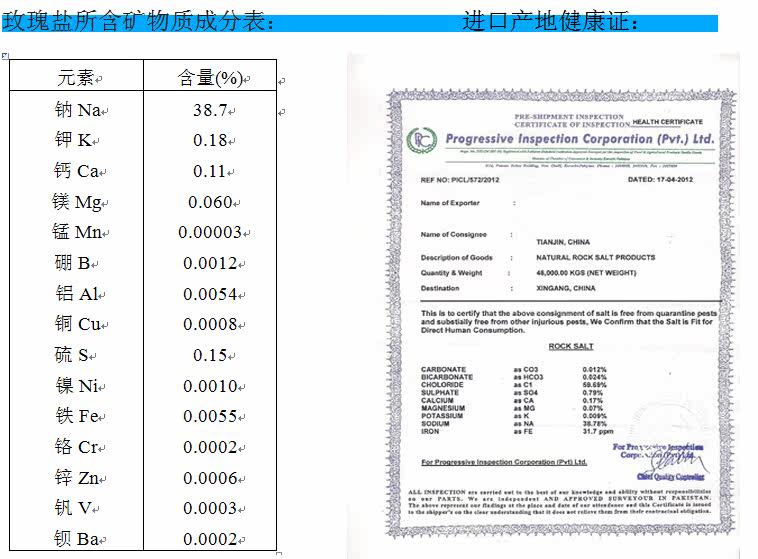This screenshot has width=758, height=559.
Task: Select the value 0.15
Action: click(x=210, y=355)
